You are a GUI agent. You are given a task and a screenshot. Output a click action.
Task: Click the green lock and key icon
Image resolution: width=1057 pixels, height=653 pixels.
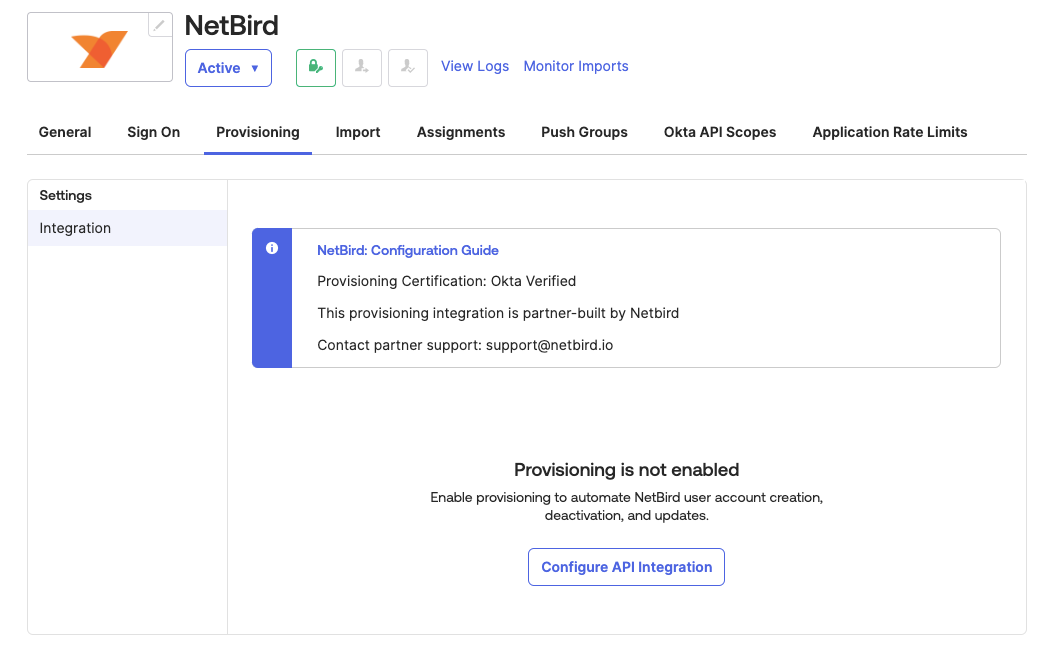(315, 67)
